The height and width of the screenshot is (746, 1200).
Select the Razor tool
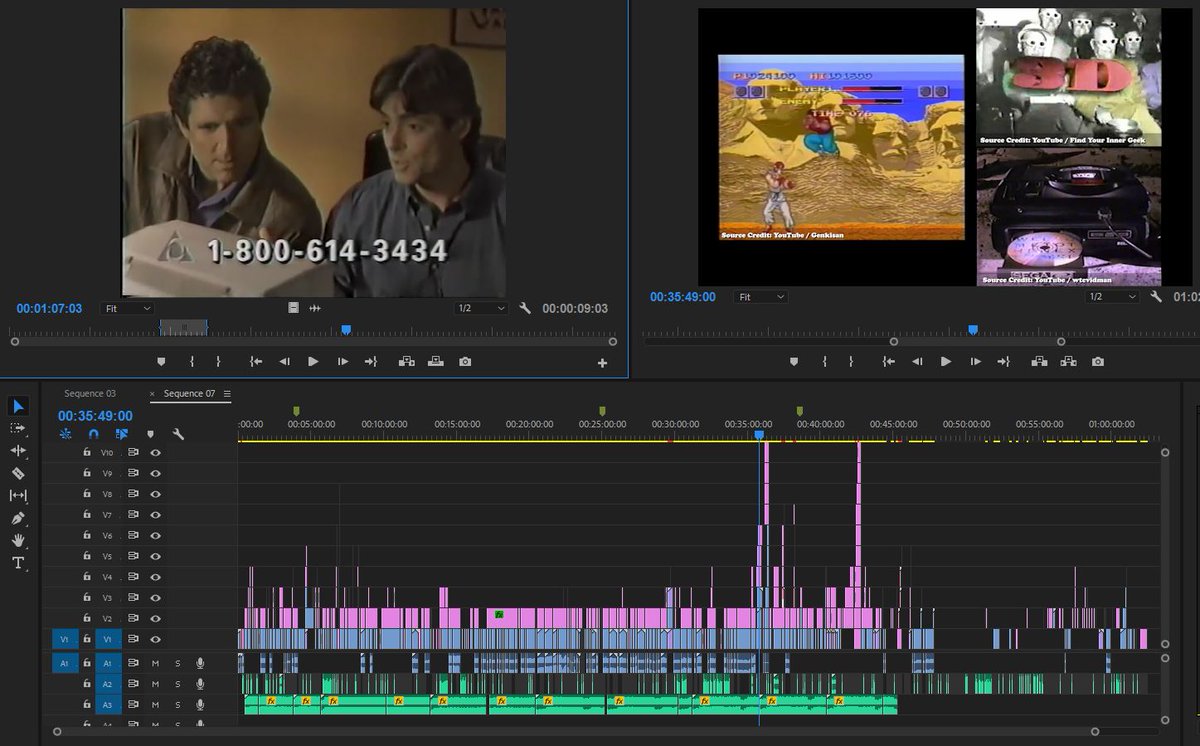18,473
